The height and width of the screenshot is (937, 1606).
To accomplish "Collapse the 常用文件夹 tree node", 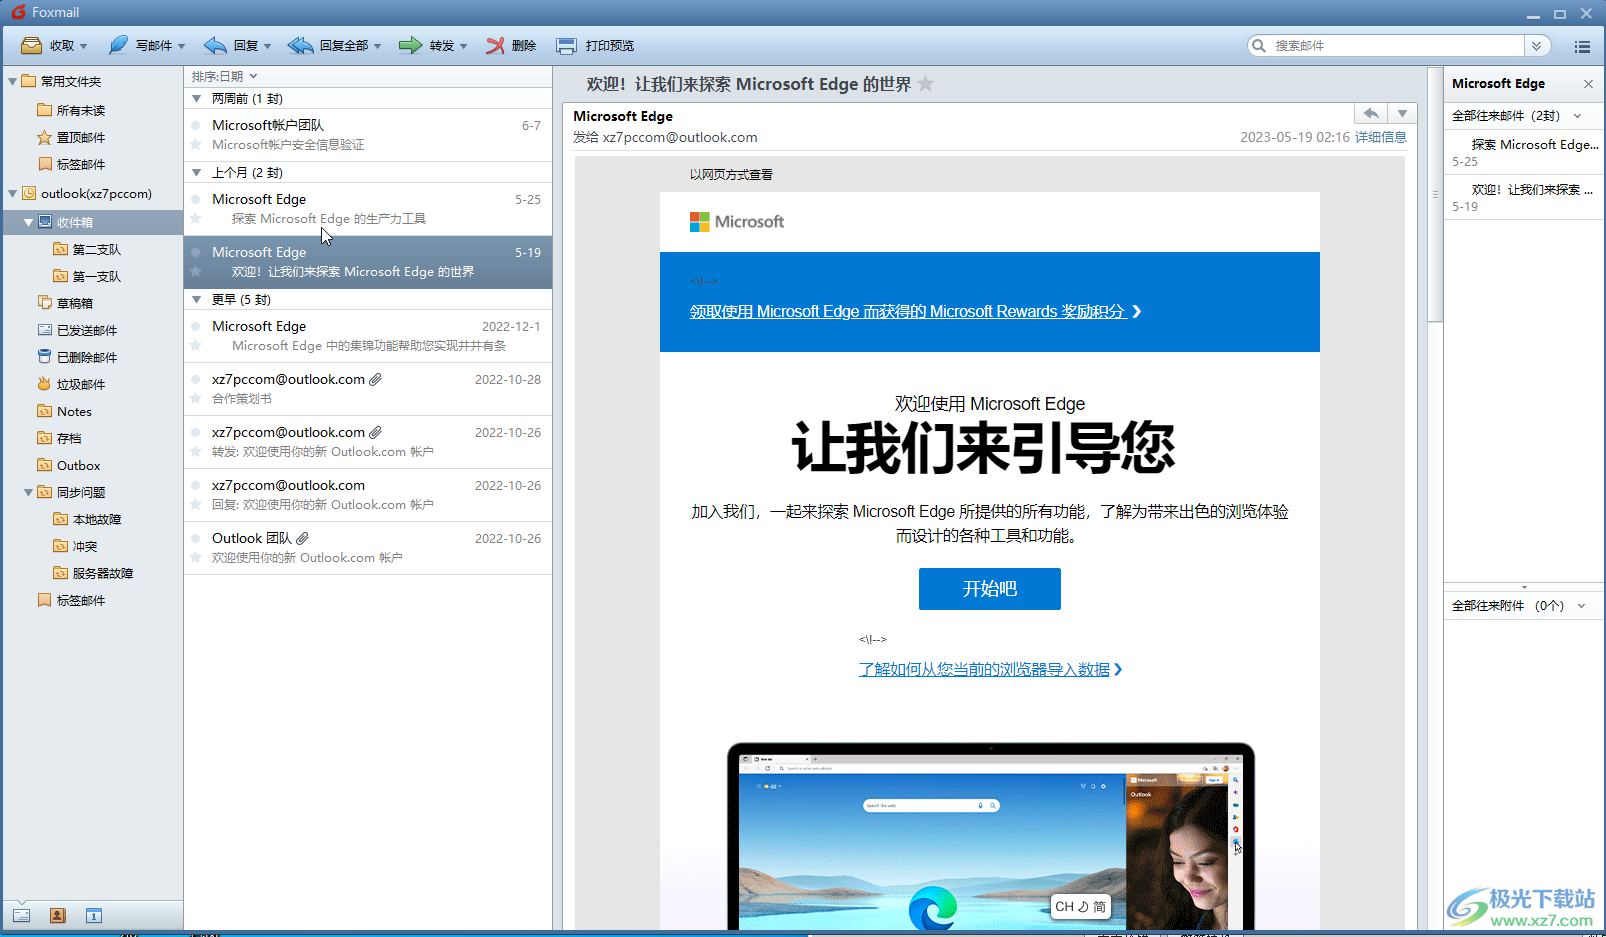I will coord(13,81).
